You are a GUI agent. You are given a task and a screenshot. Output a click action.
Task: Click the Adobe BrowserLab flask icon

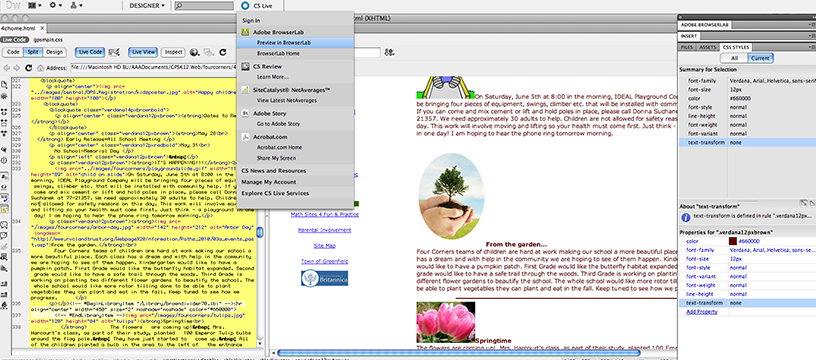click(x=245, y=32)
